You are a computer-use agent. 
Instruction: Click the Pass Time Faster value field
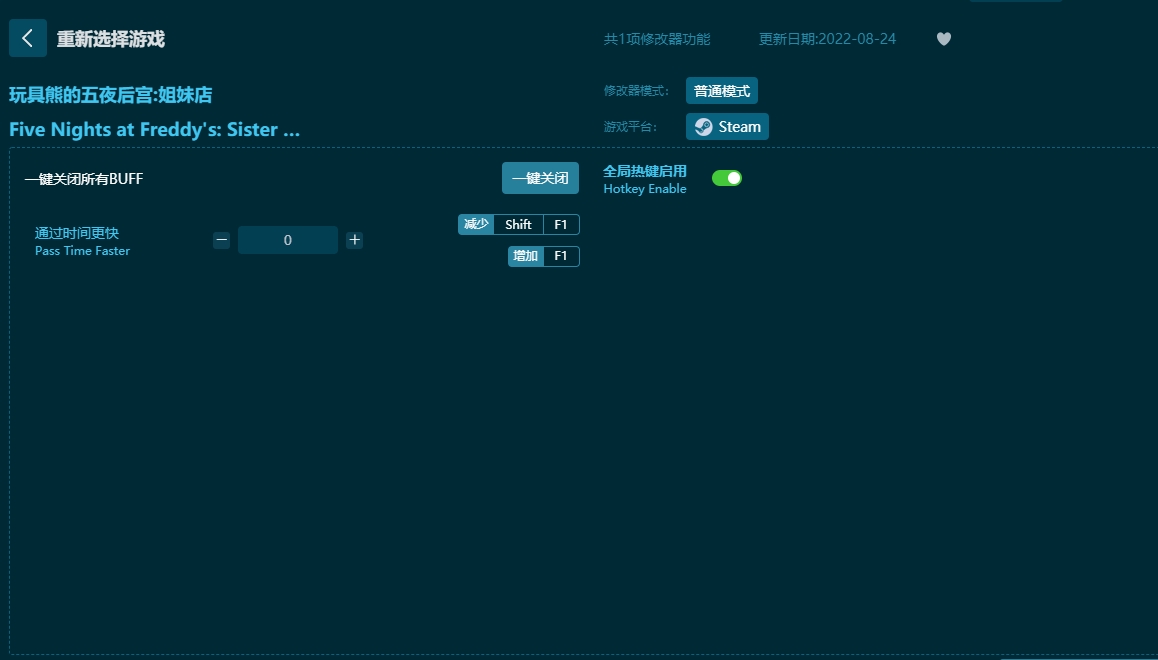(x=288, y=240)
